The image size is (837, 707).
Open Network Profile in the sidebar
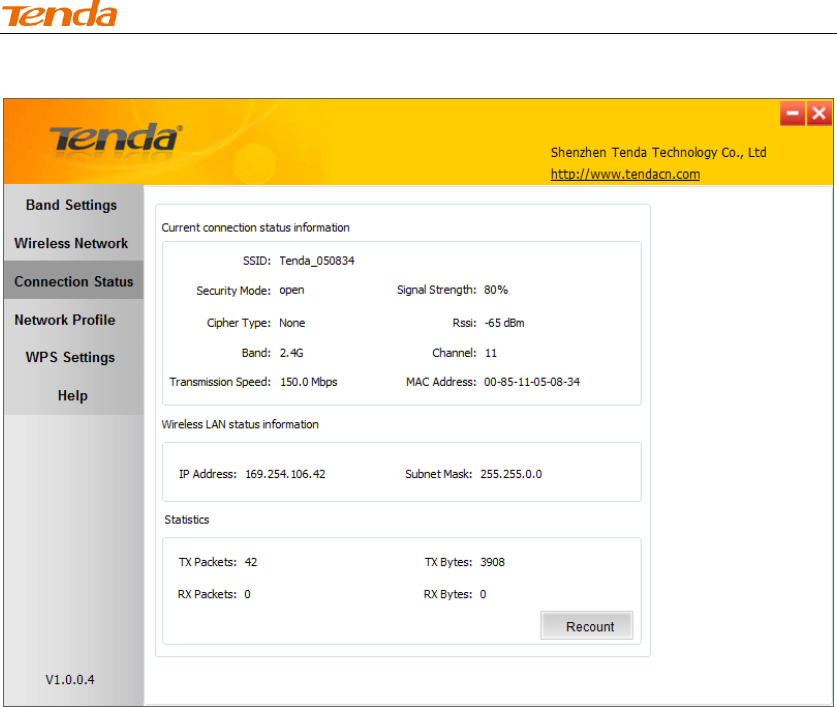65,320
